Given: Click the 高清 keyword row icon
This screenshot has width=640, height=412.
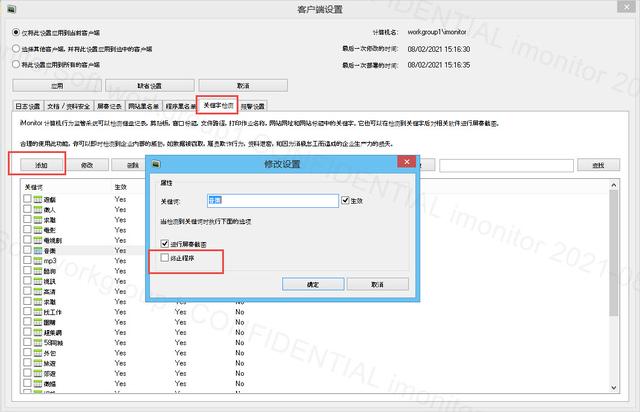Looking at the screenshot, I should click(38, 292).
